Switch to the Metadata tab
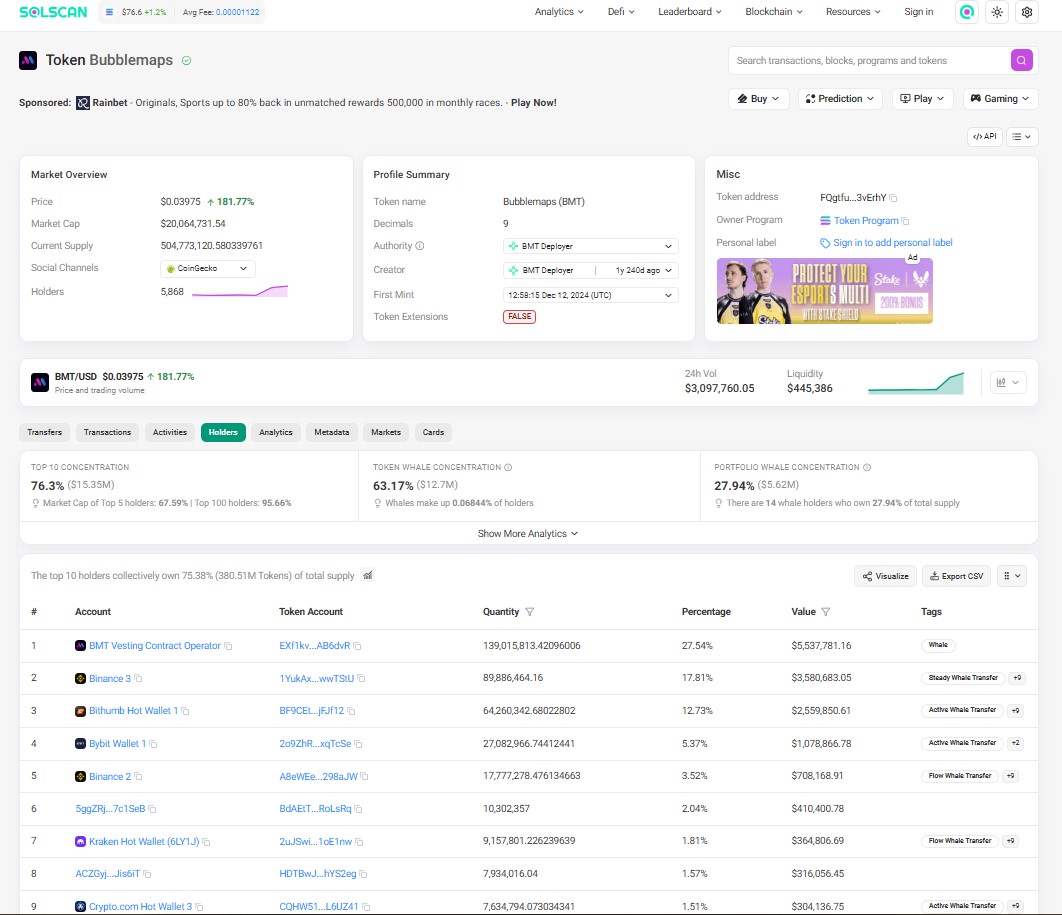Viewport: 1062px width, 915px height. pyautogui.click(x=332, y=432)
